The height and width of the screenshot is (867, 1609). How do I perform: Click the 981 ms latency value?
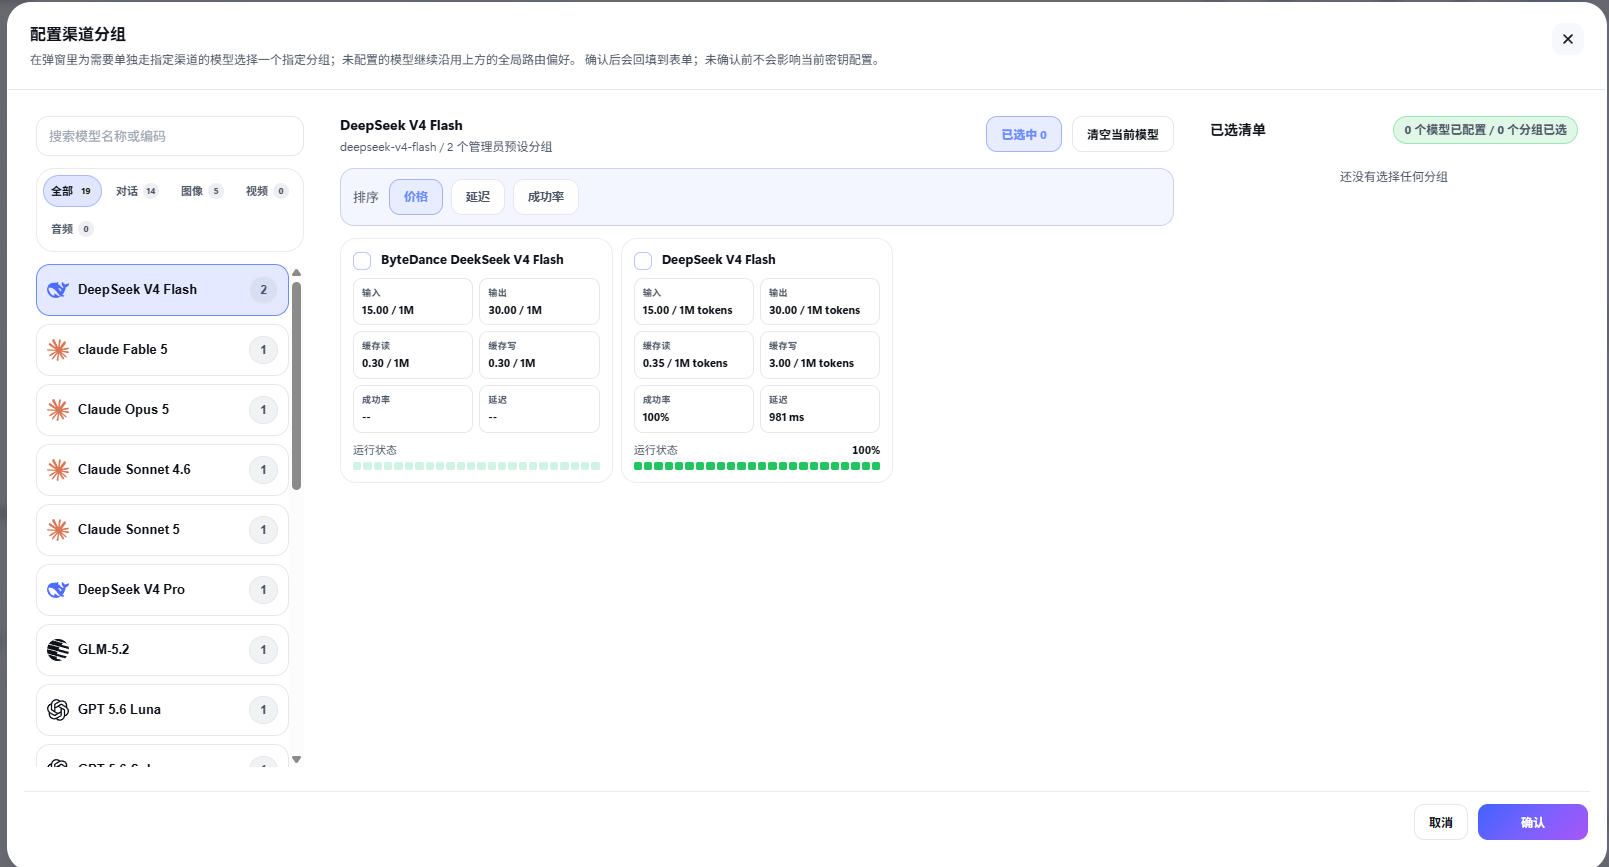pos(787,418)
